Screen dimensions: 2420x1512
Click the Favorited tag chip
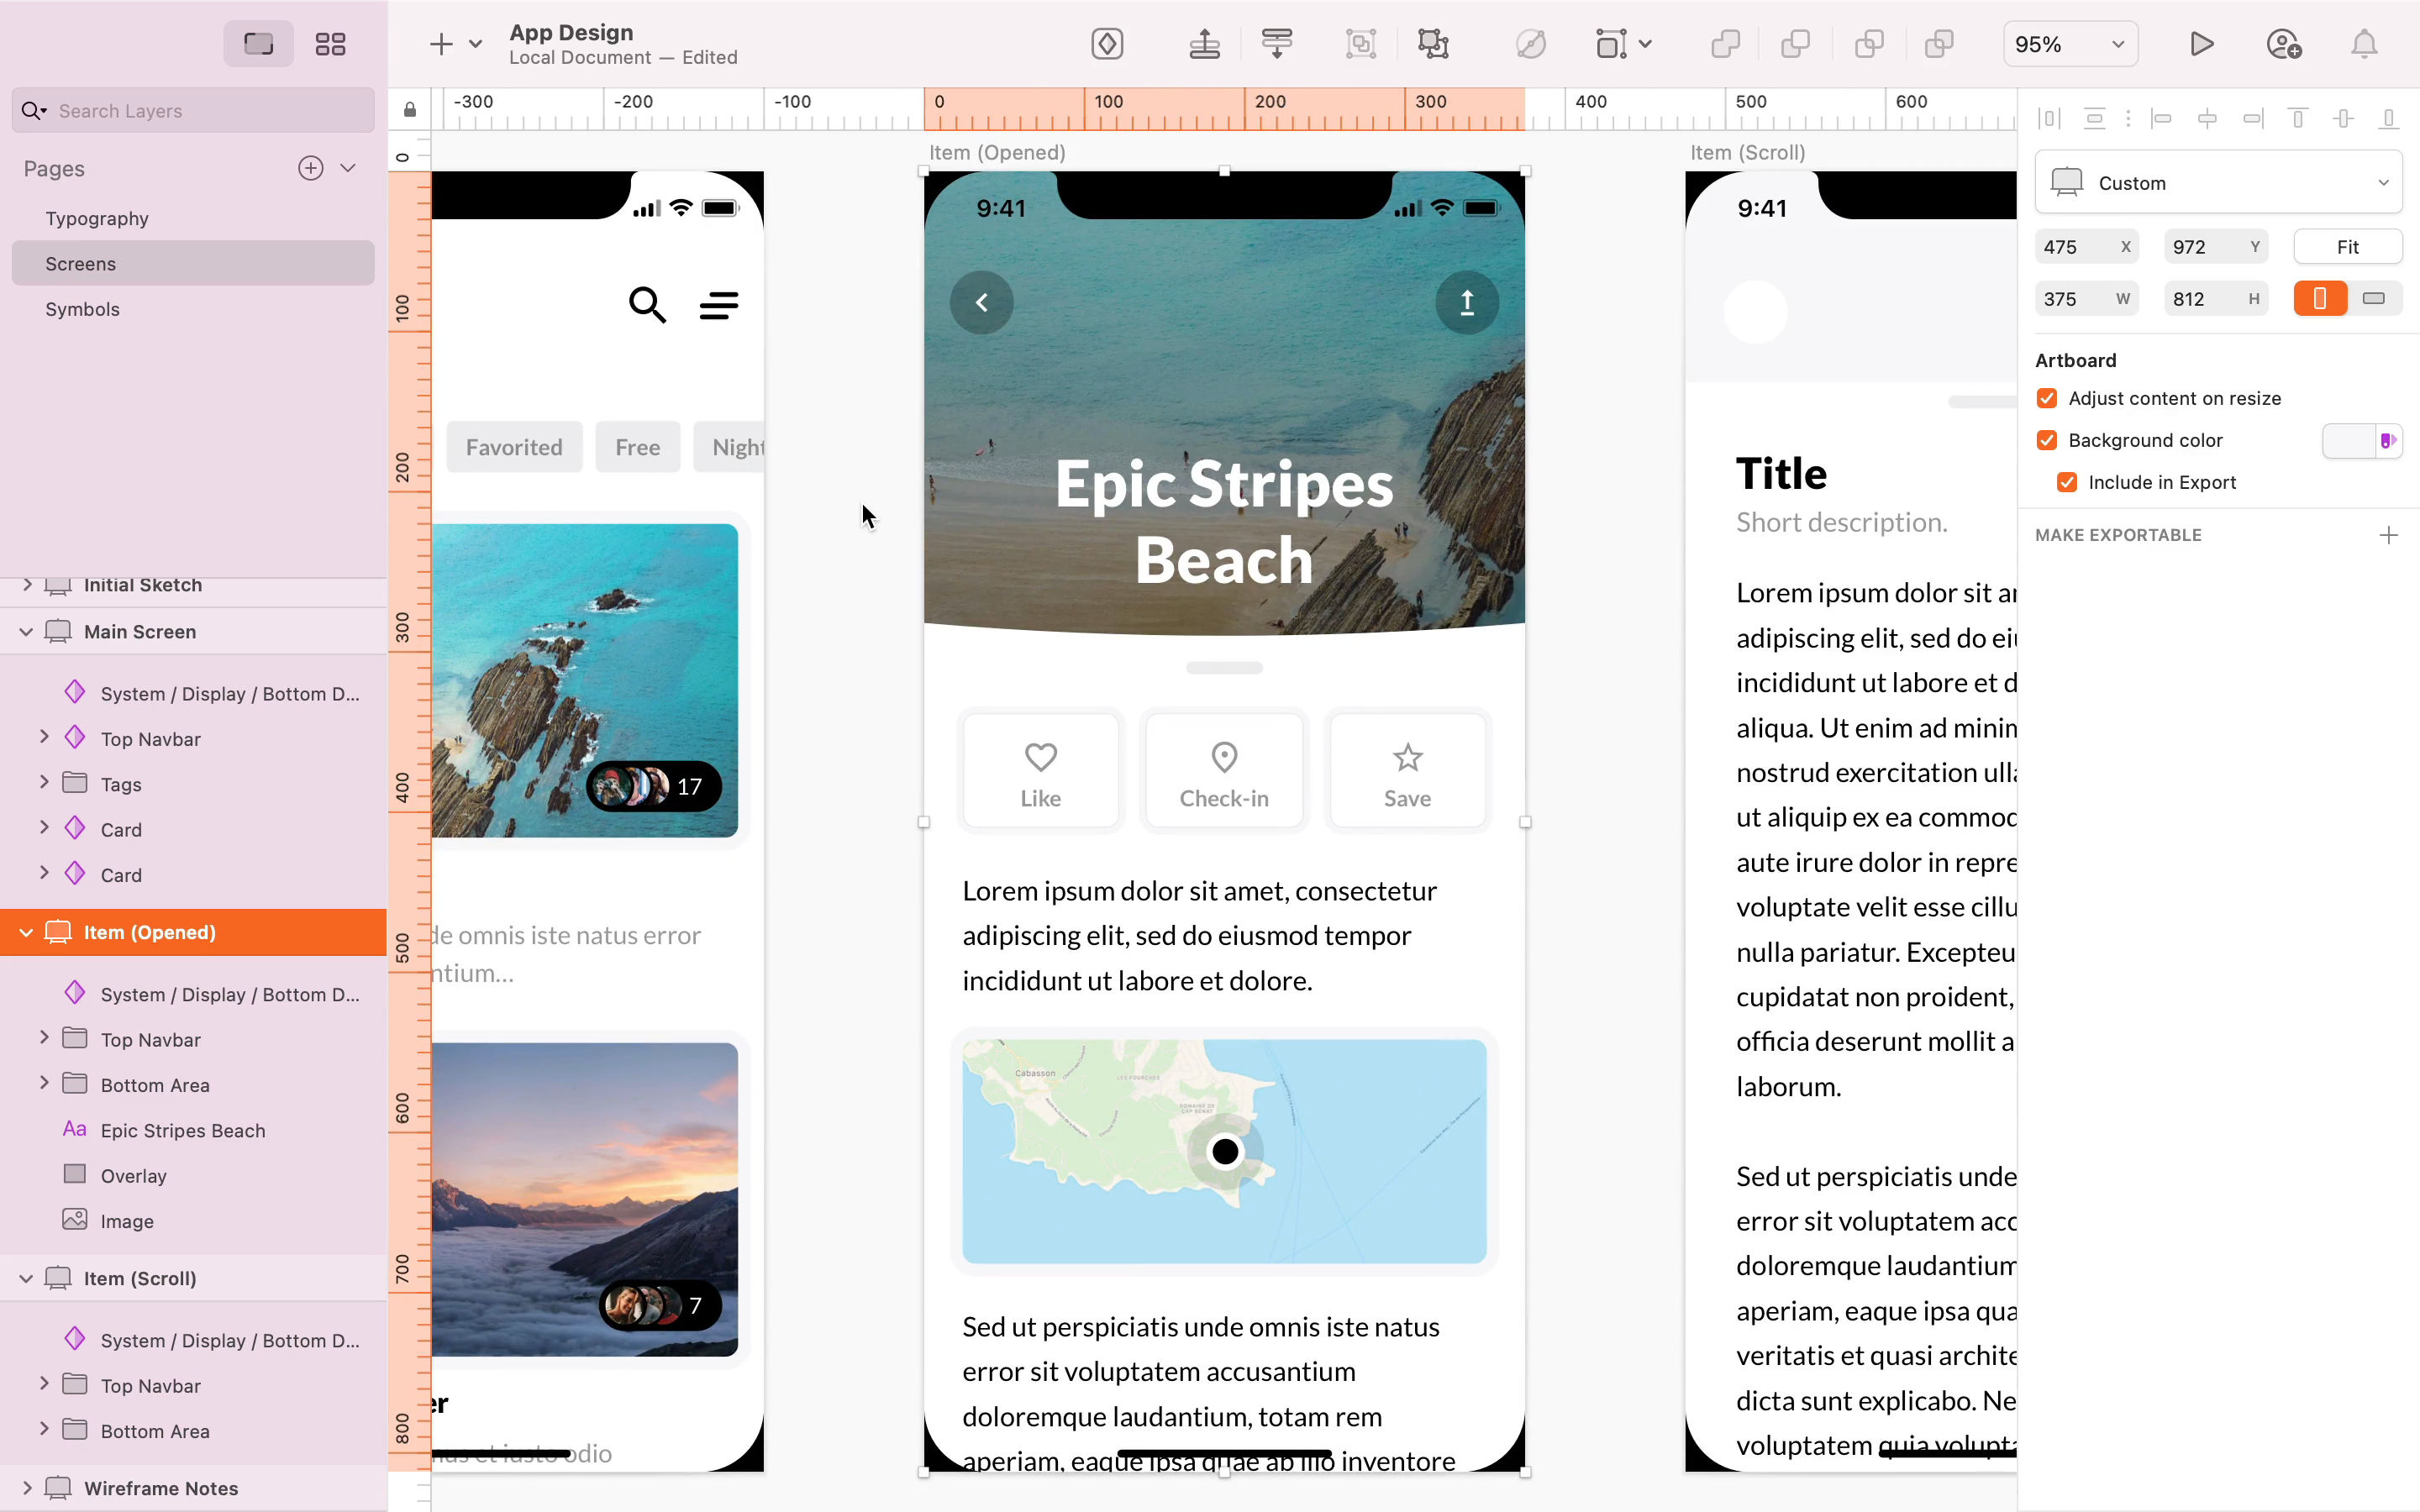pos(514,447)
